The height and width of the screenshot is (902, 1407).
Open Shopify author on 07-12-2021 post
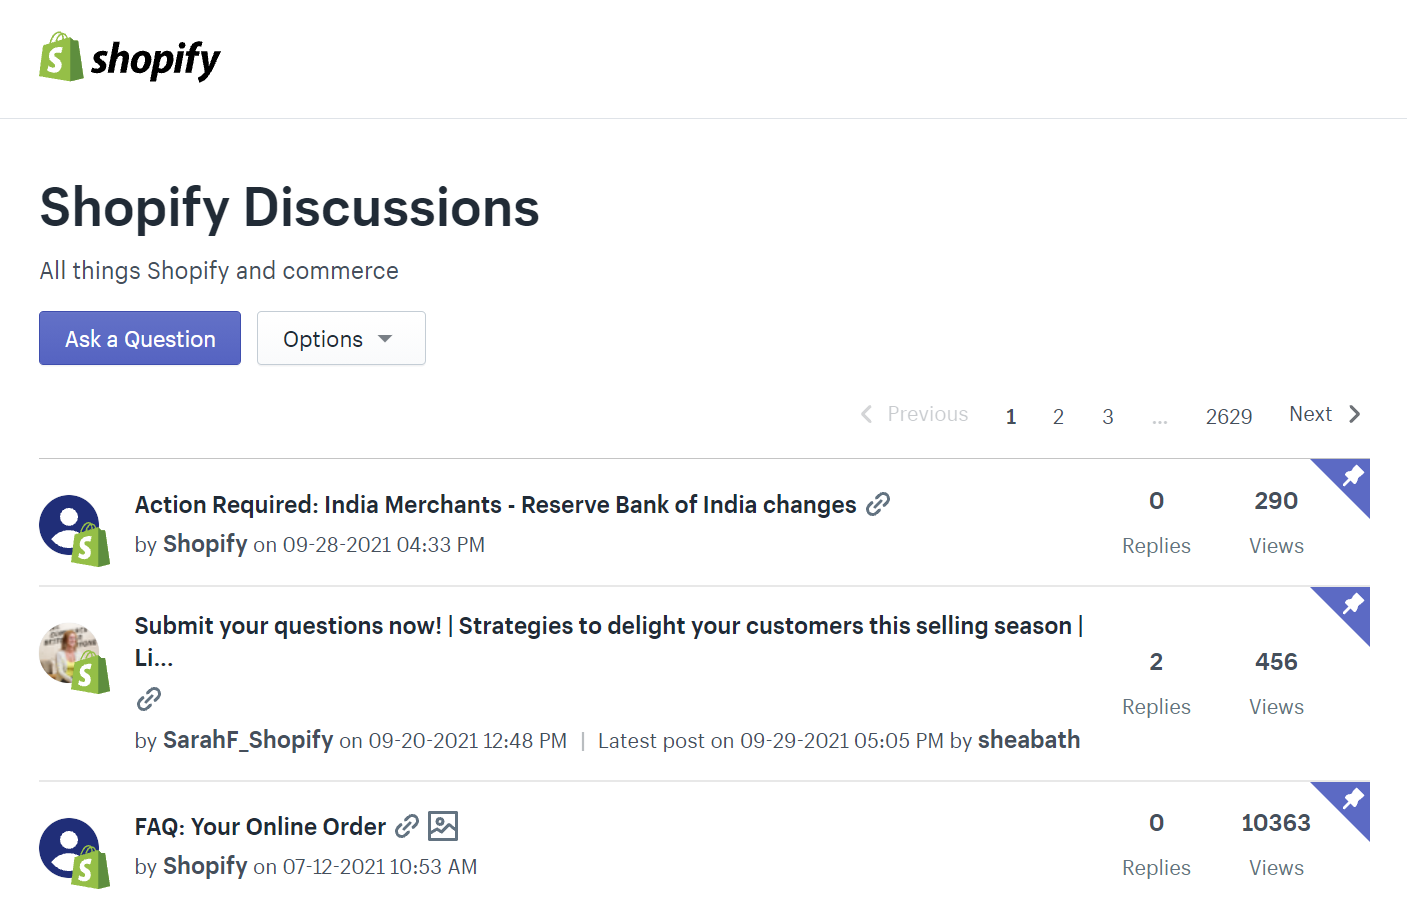coord(205,866)
